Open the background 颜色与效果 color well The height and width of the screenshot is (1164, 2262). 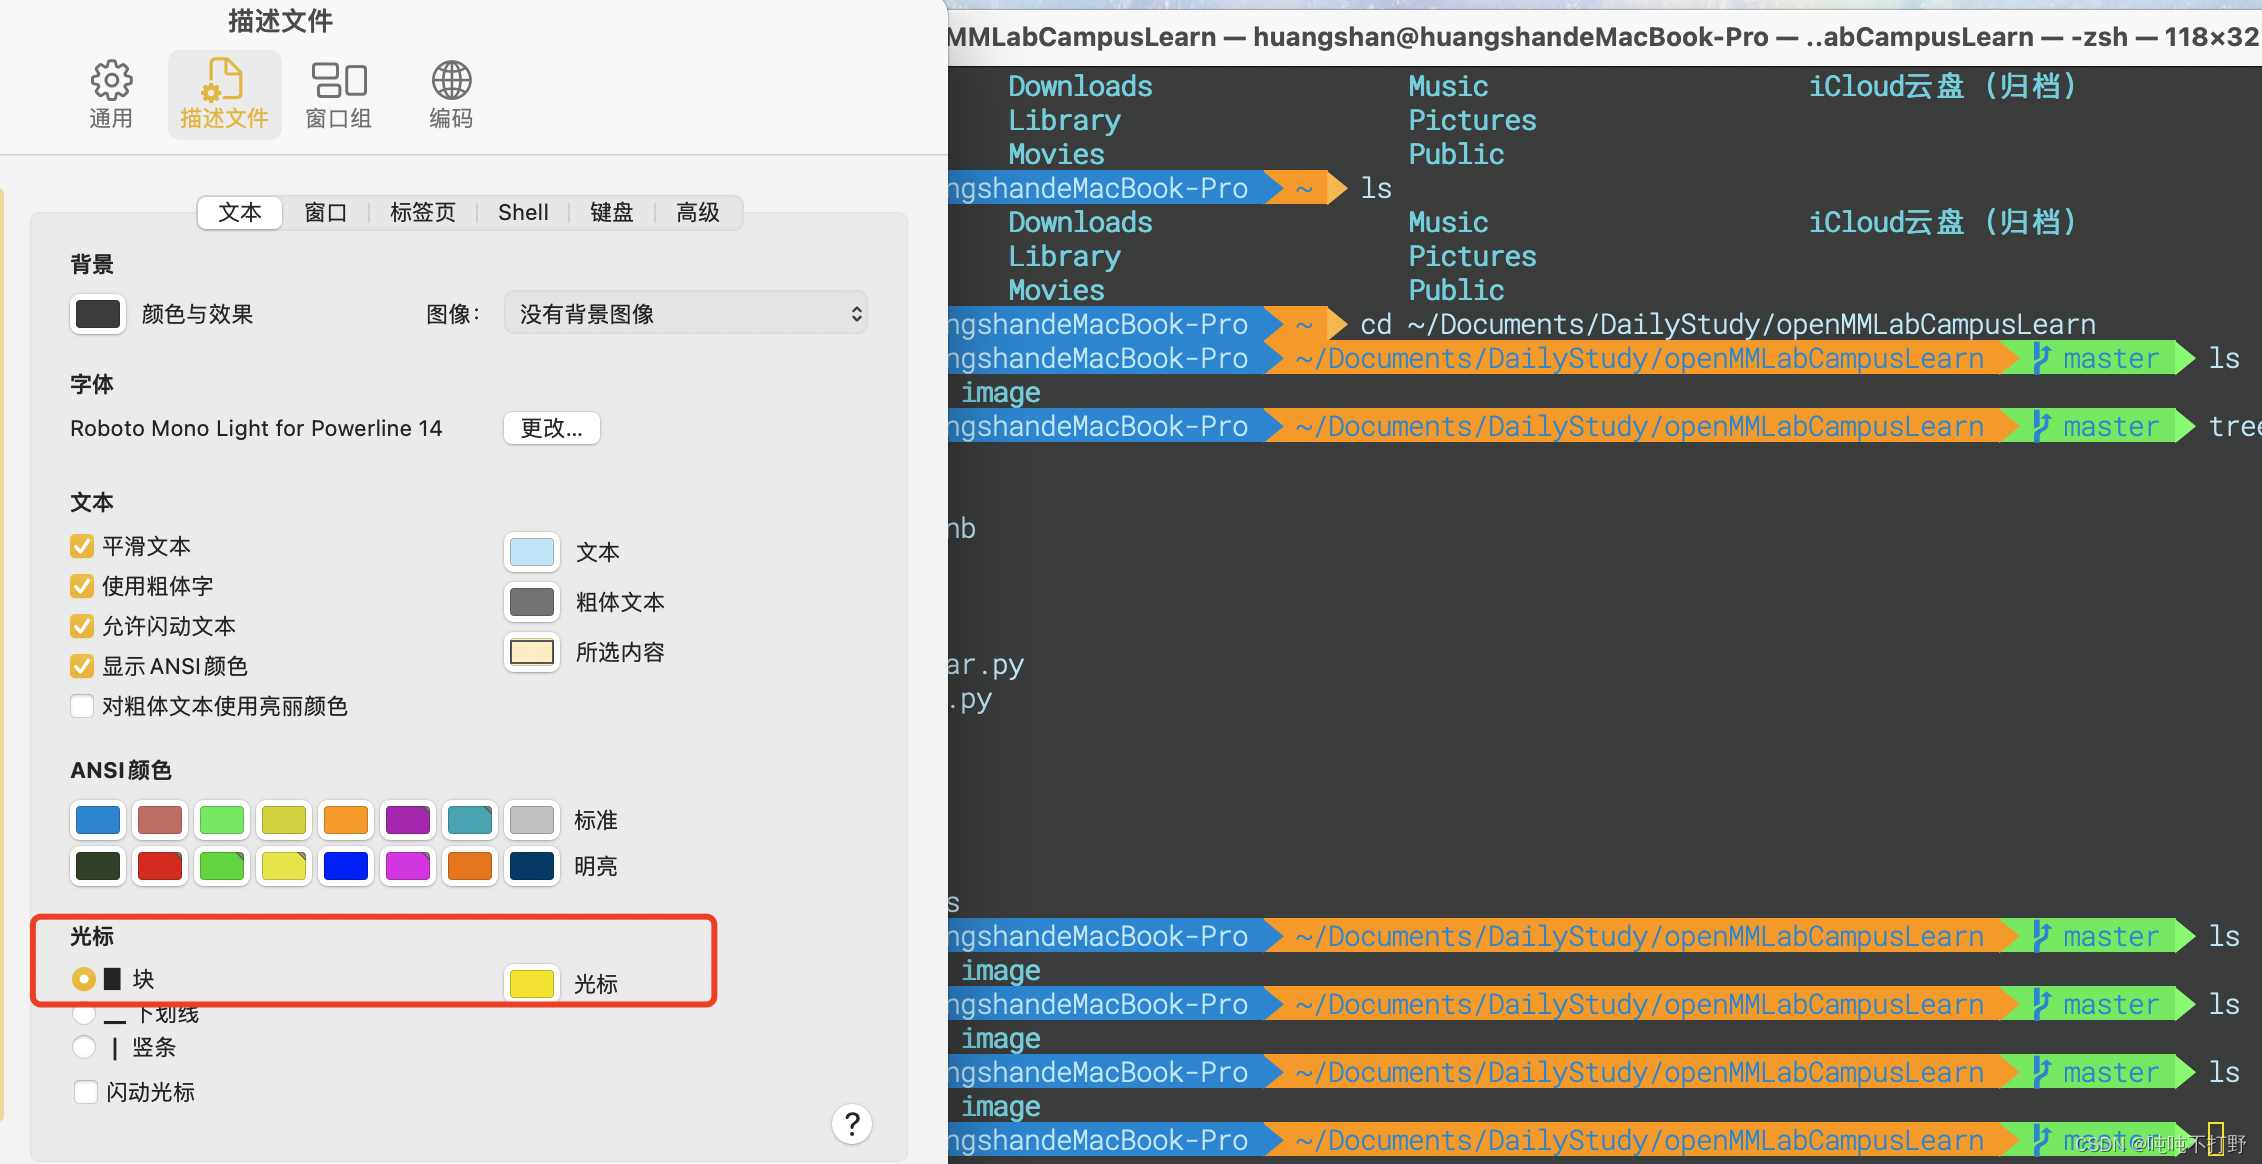tap(98, 314)
